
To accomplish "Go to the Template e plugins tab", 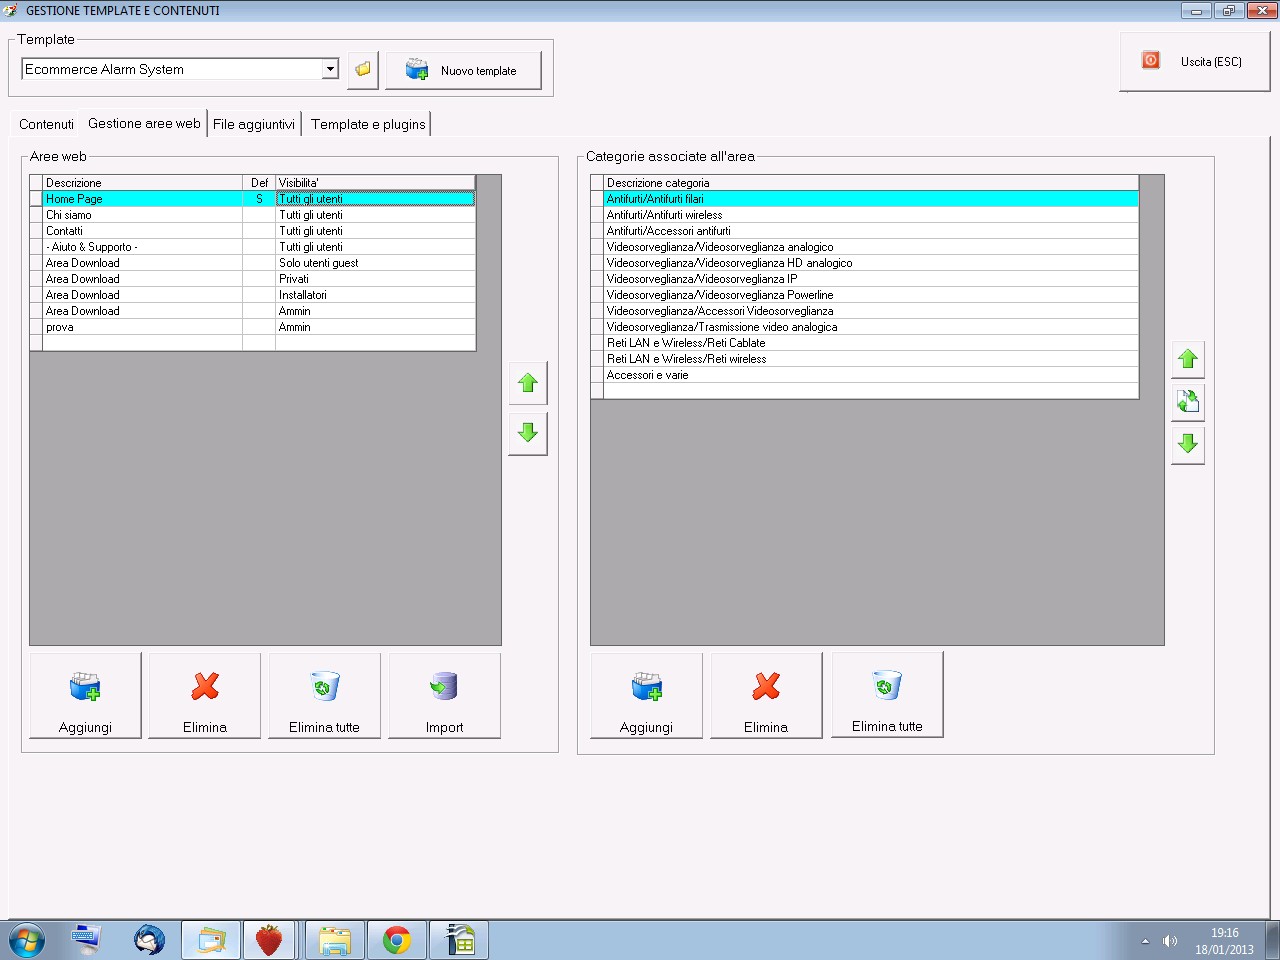I will 368,124.
